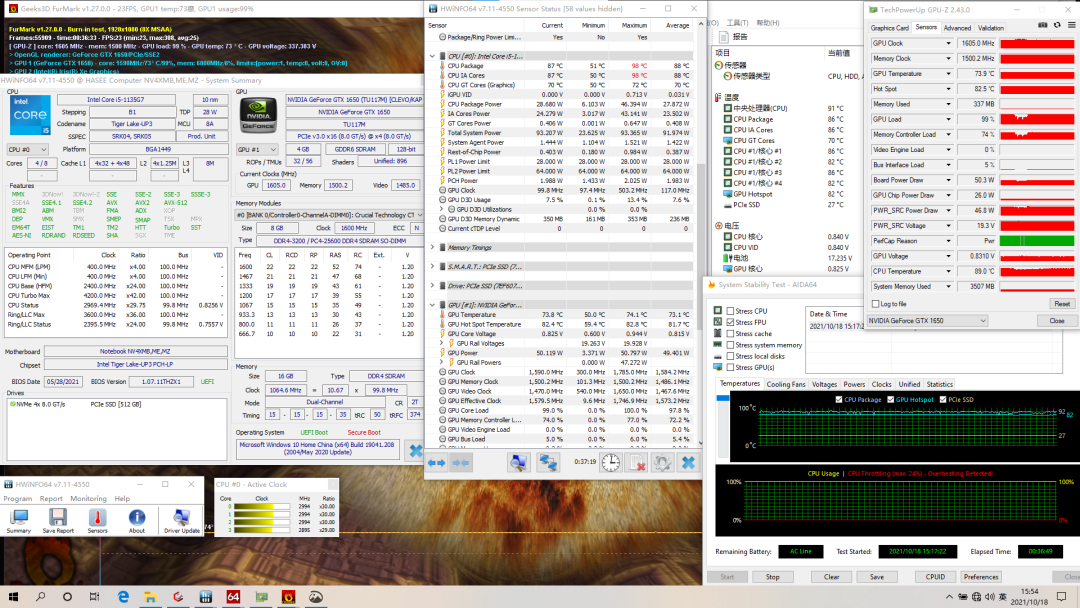The image size is (1080, 608).
Task: Click the sensor status left-right arrows icon
Action: 437,463
